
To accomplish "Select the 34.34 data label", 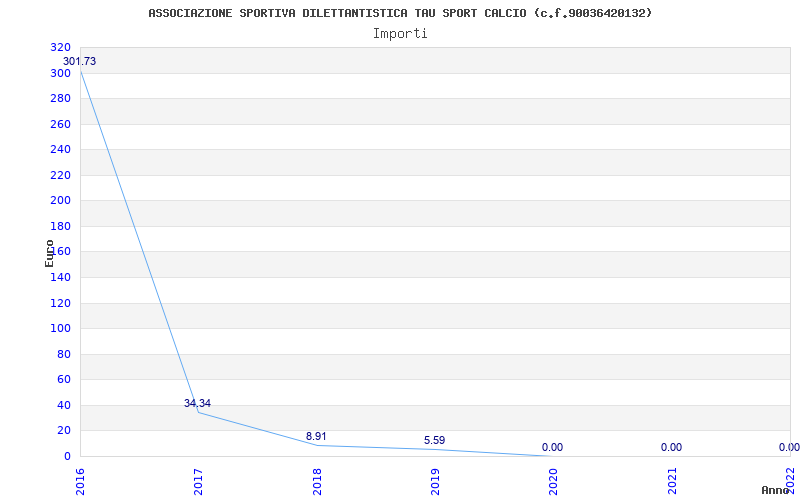I will 197,403.
